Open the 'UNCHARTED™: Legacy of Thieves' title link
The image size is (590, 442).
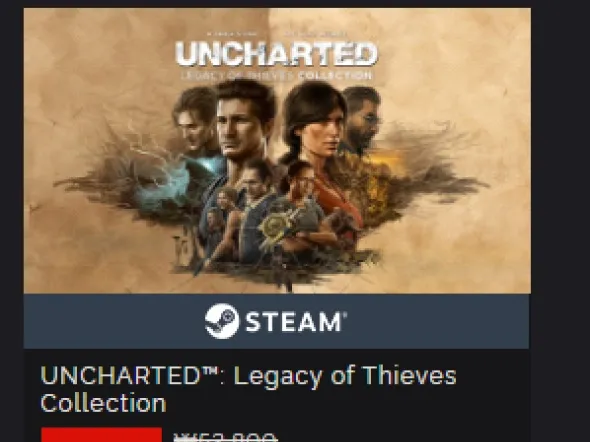pos(248,375)
